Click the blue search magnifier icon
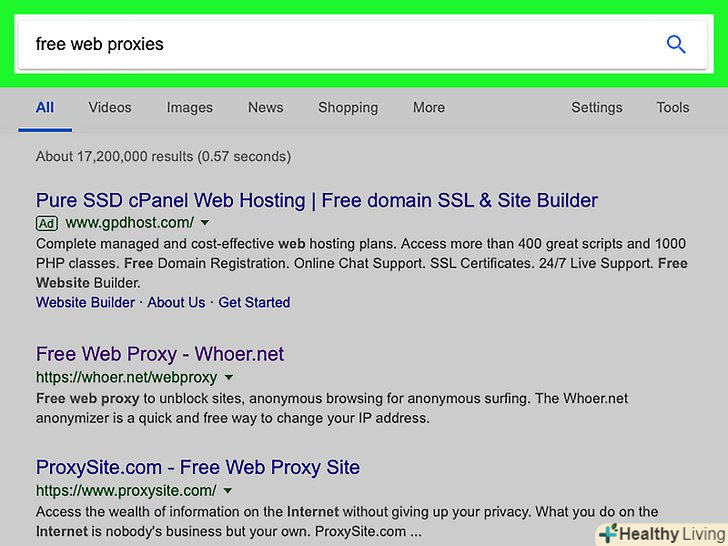 coord(676,44)
